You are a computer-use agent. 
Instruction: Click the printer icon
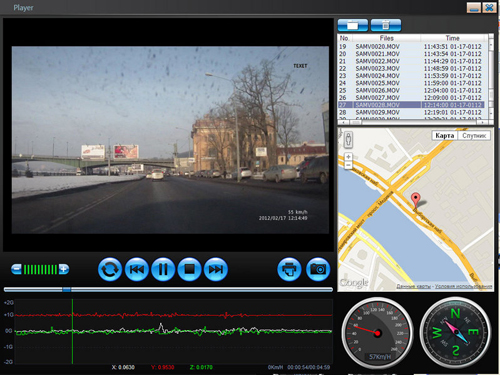tap(289, 269)
